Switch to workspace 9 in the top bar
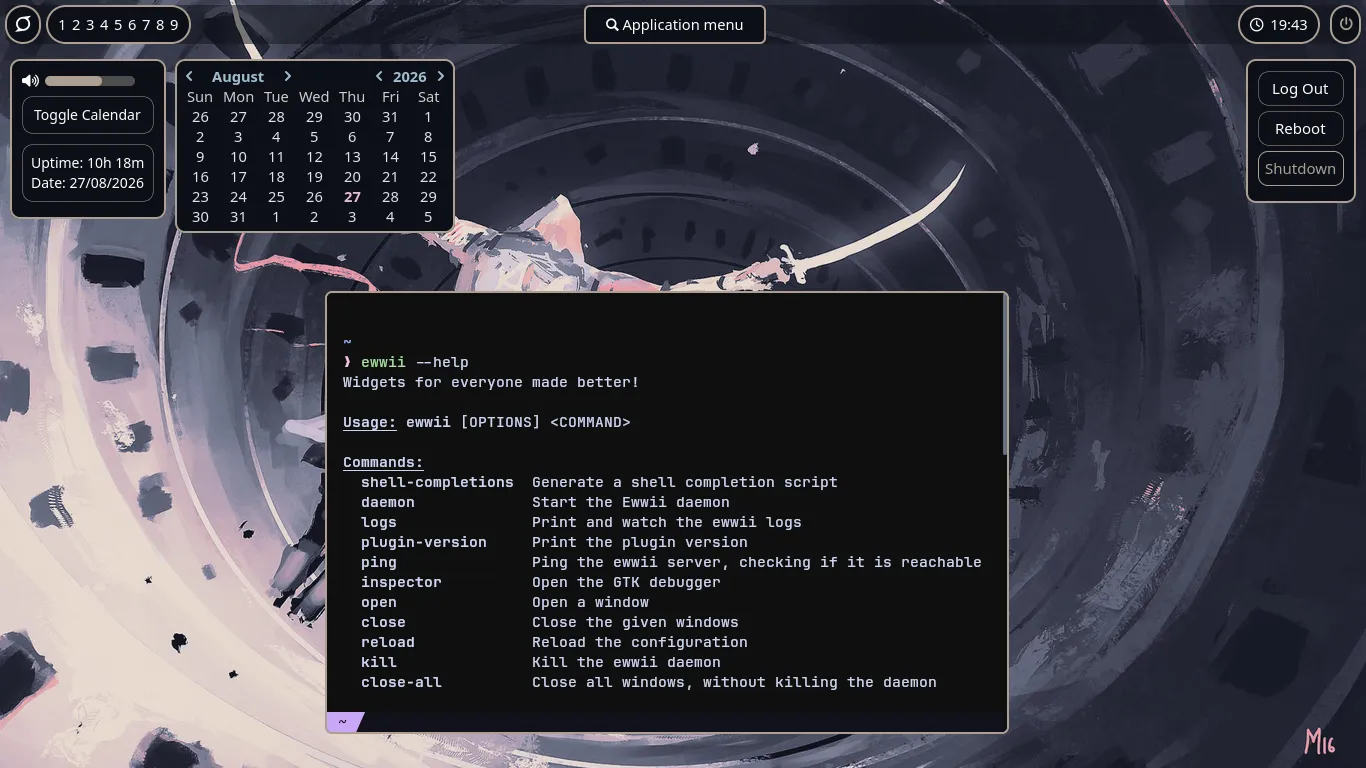 coord(174,25)
